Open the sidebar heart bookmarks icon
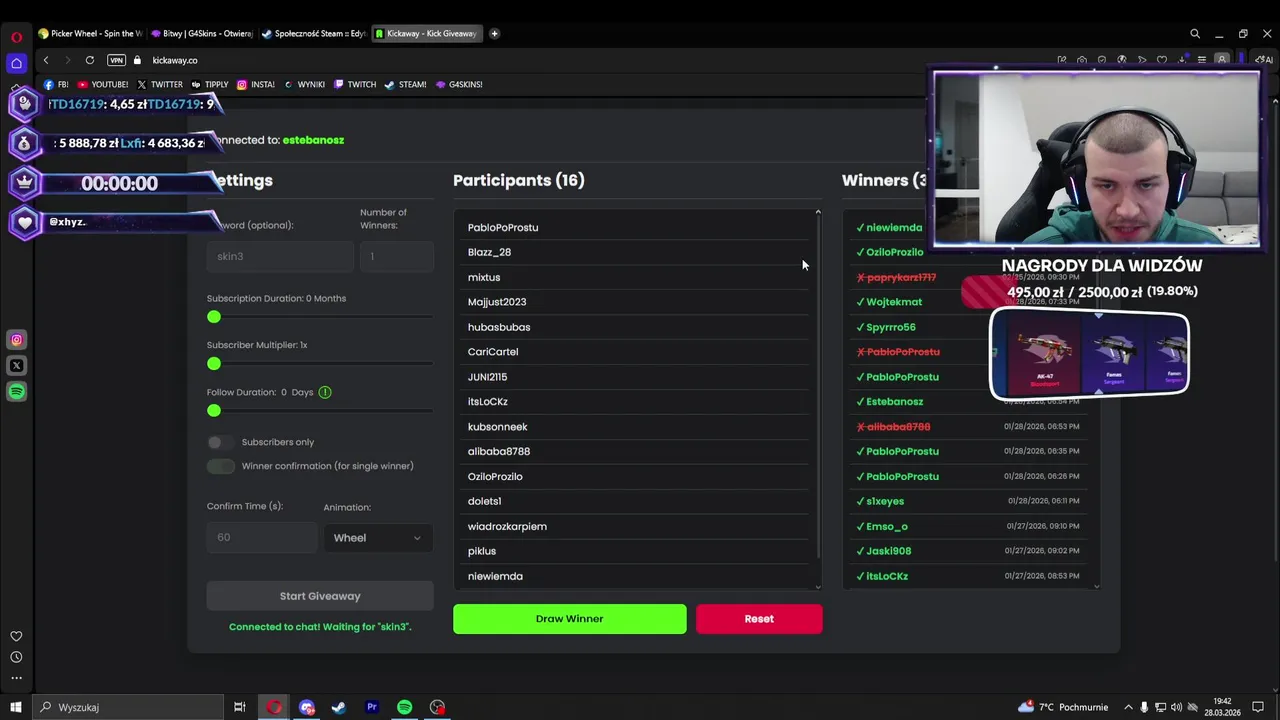 (16, 636)
